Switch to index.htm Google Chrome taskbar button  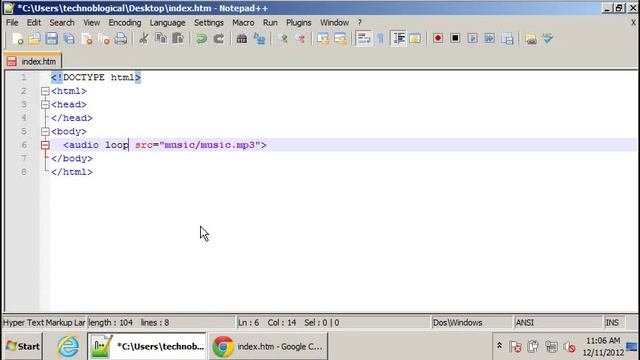pos(269,347)
